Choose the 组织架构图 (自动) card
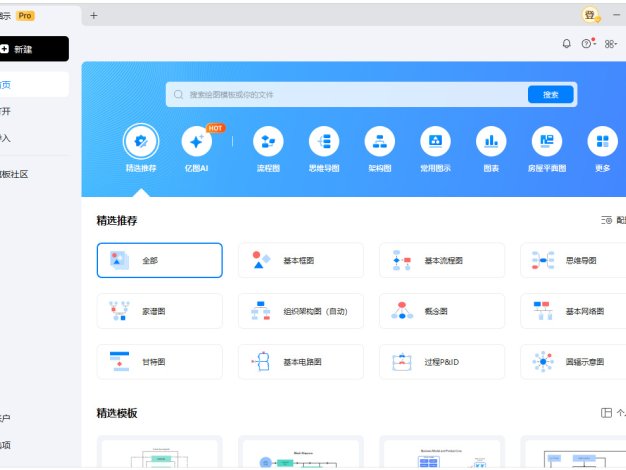 (x=301, y=311)
